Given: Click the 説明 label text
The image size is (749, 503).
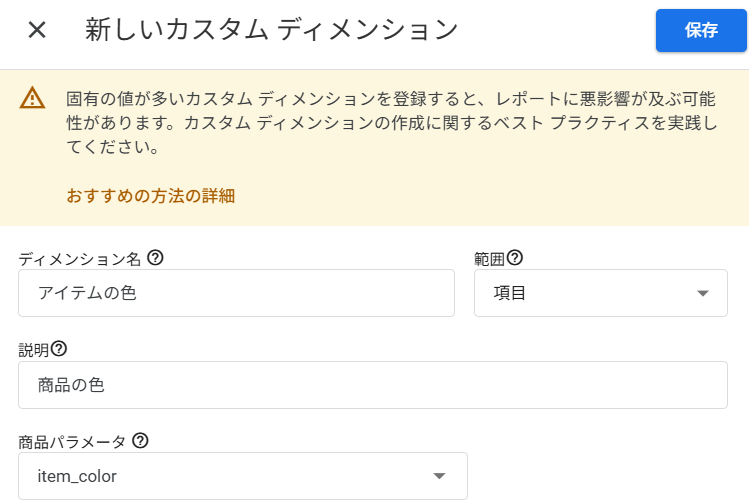Looking at the screenshot, I should coord(33,350).
